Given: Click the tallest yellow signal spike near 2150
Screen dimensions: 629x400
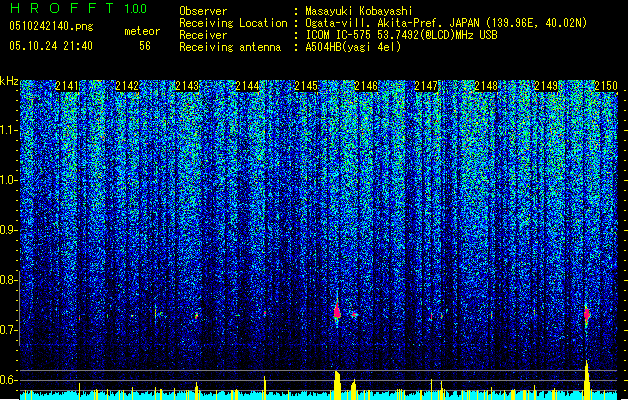Looking at the screenshot, I should 587,380.
